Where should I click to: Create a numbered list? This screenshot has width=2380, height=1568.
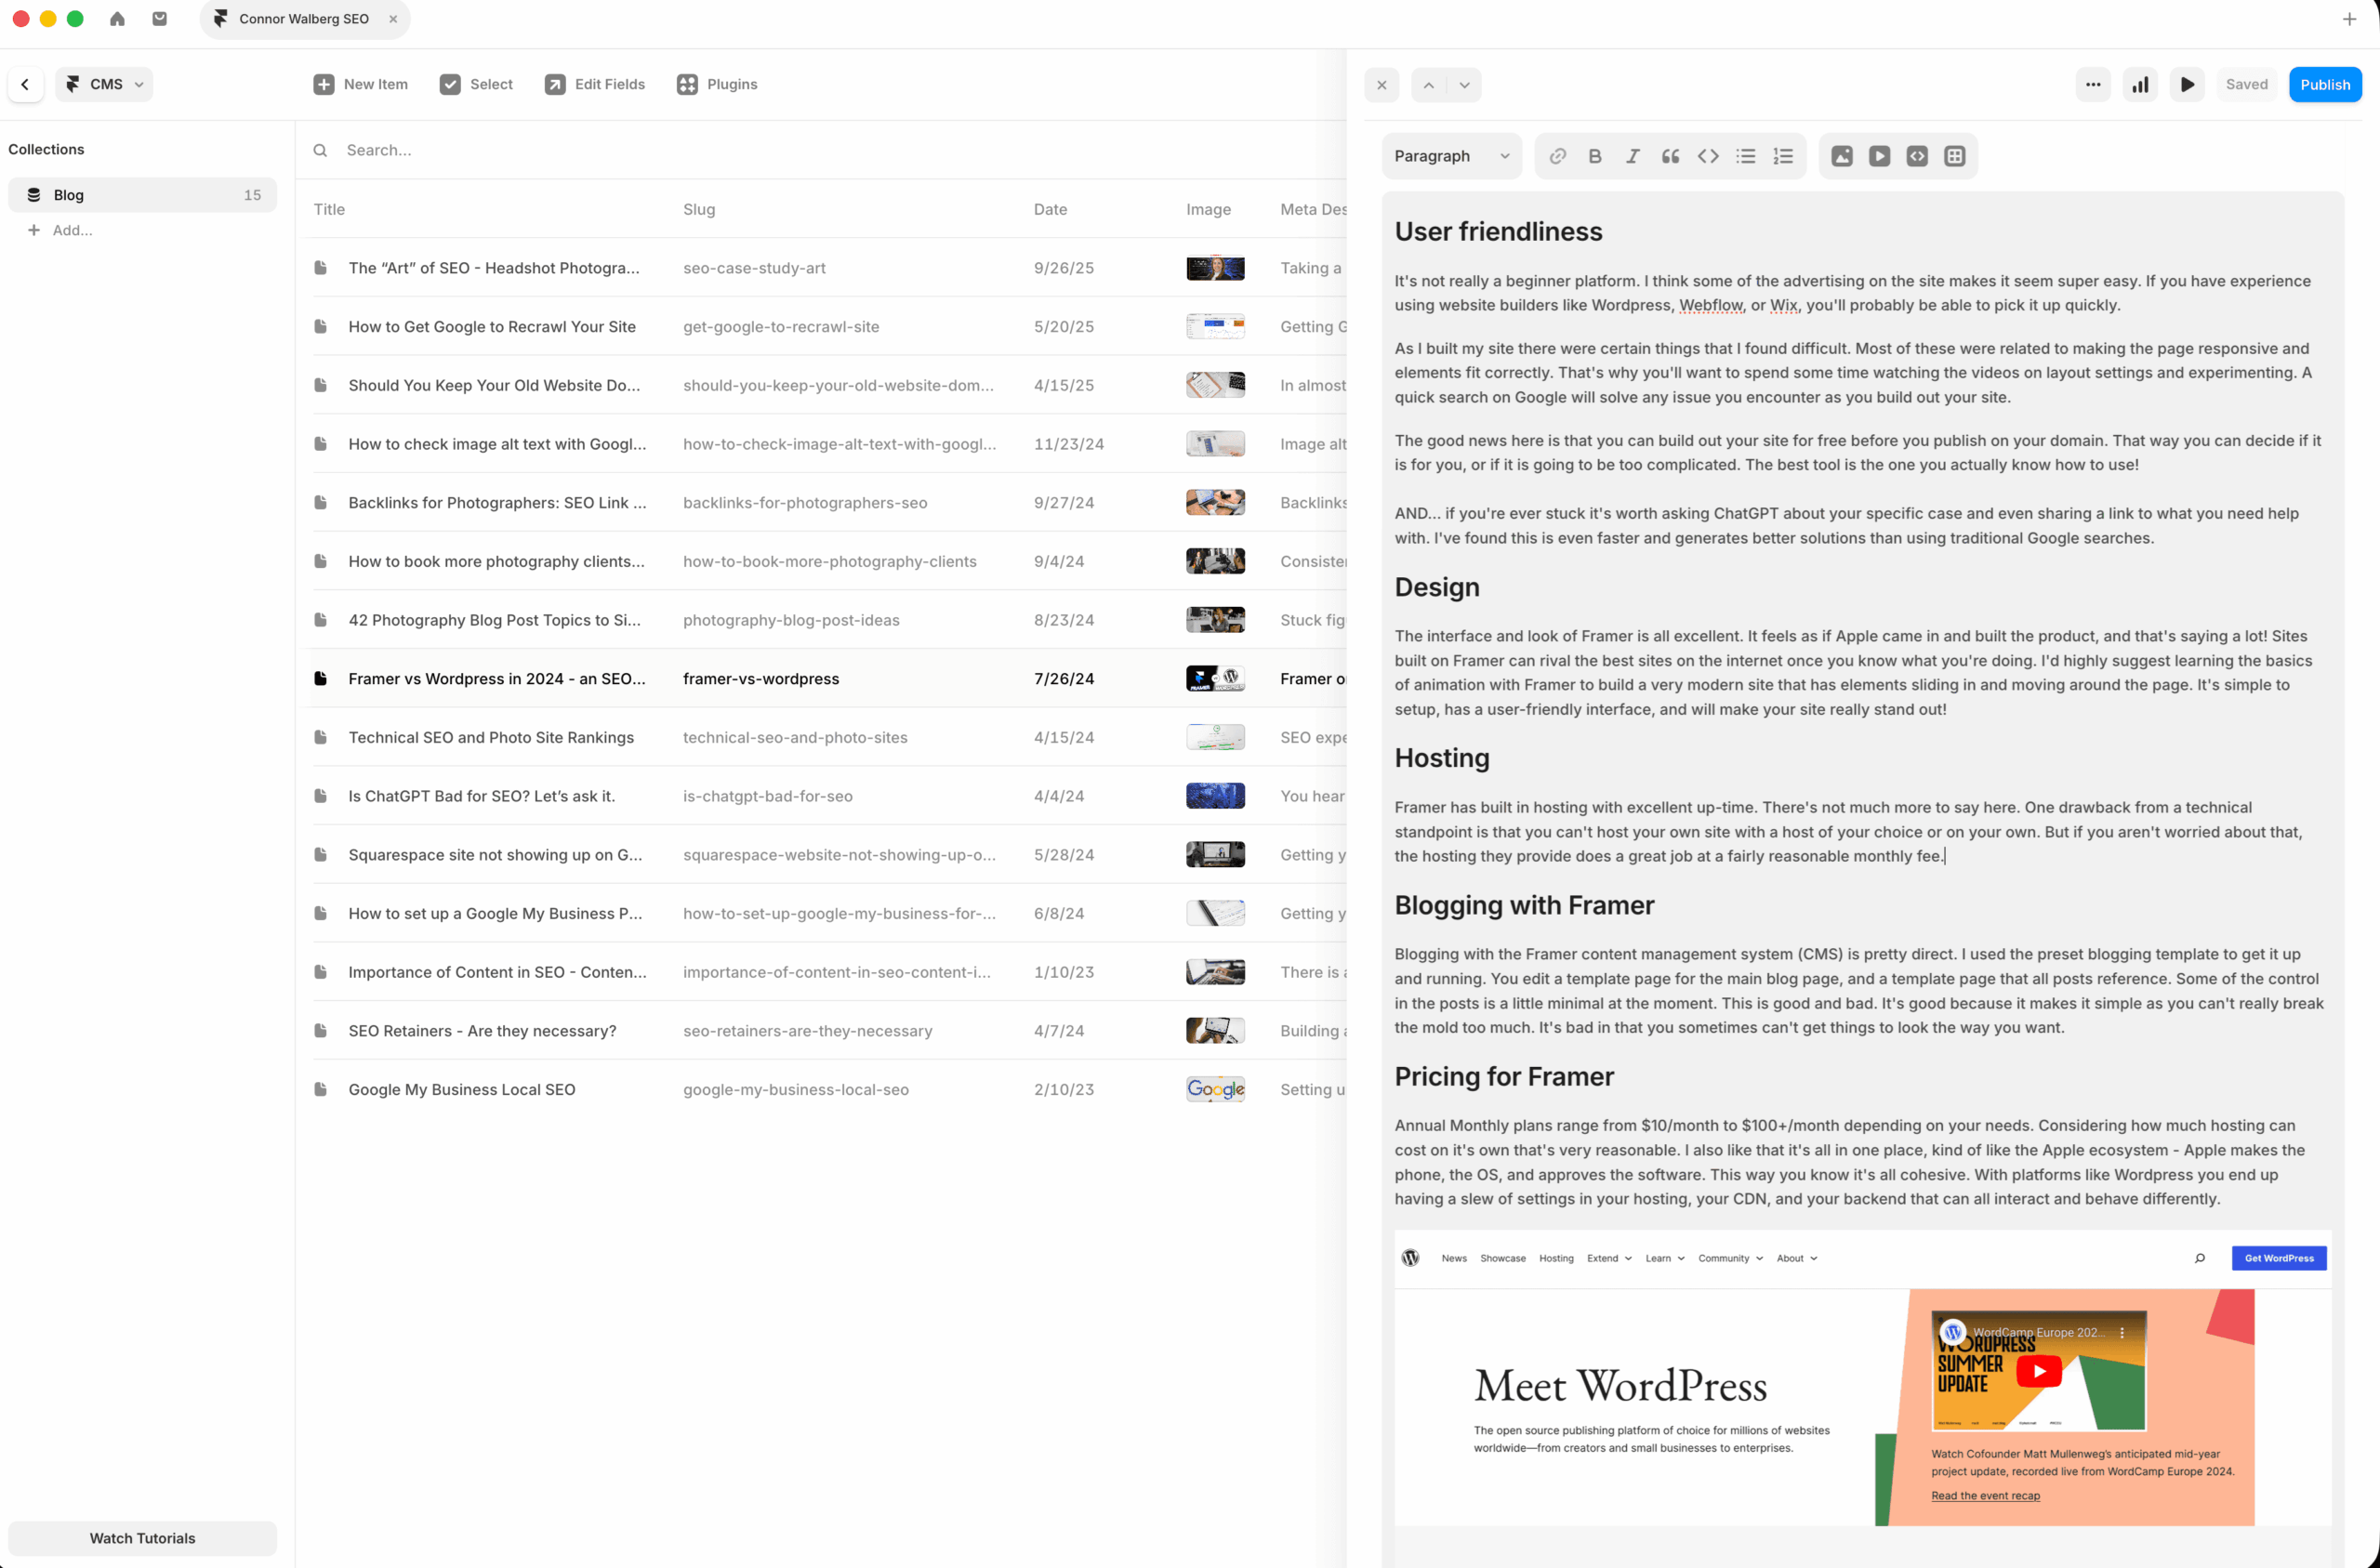(1783, 156)
